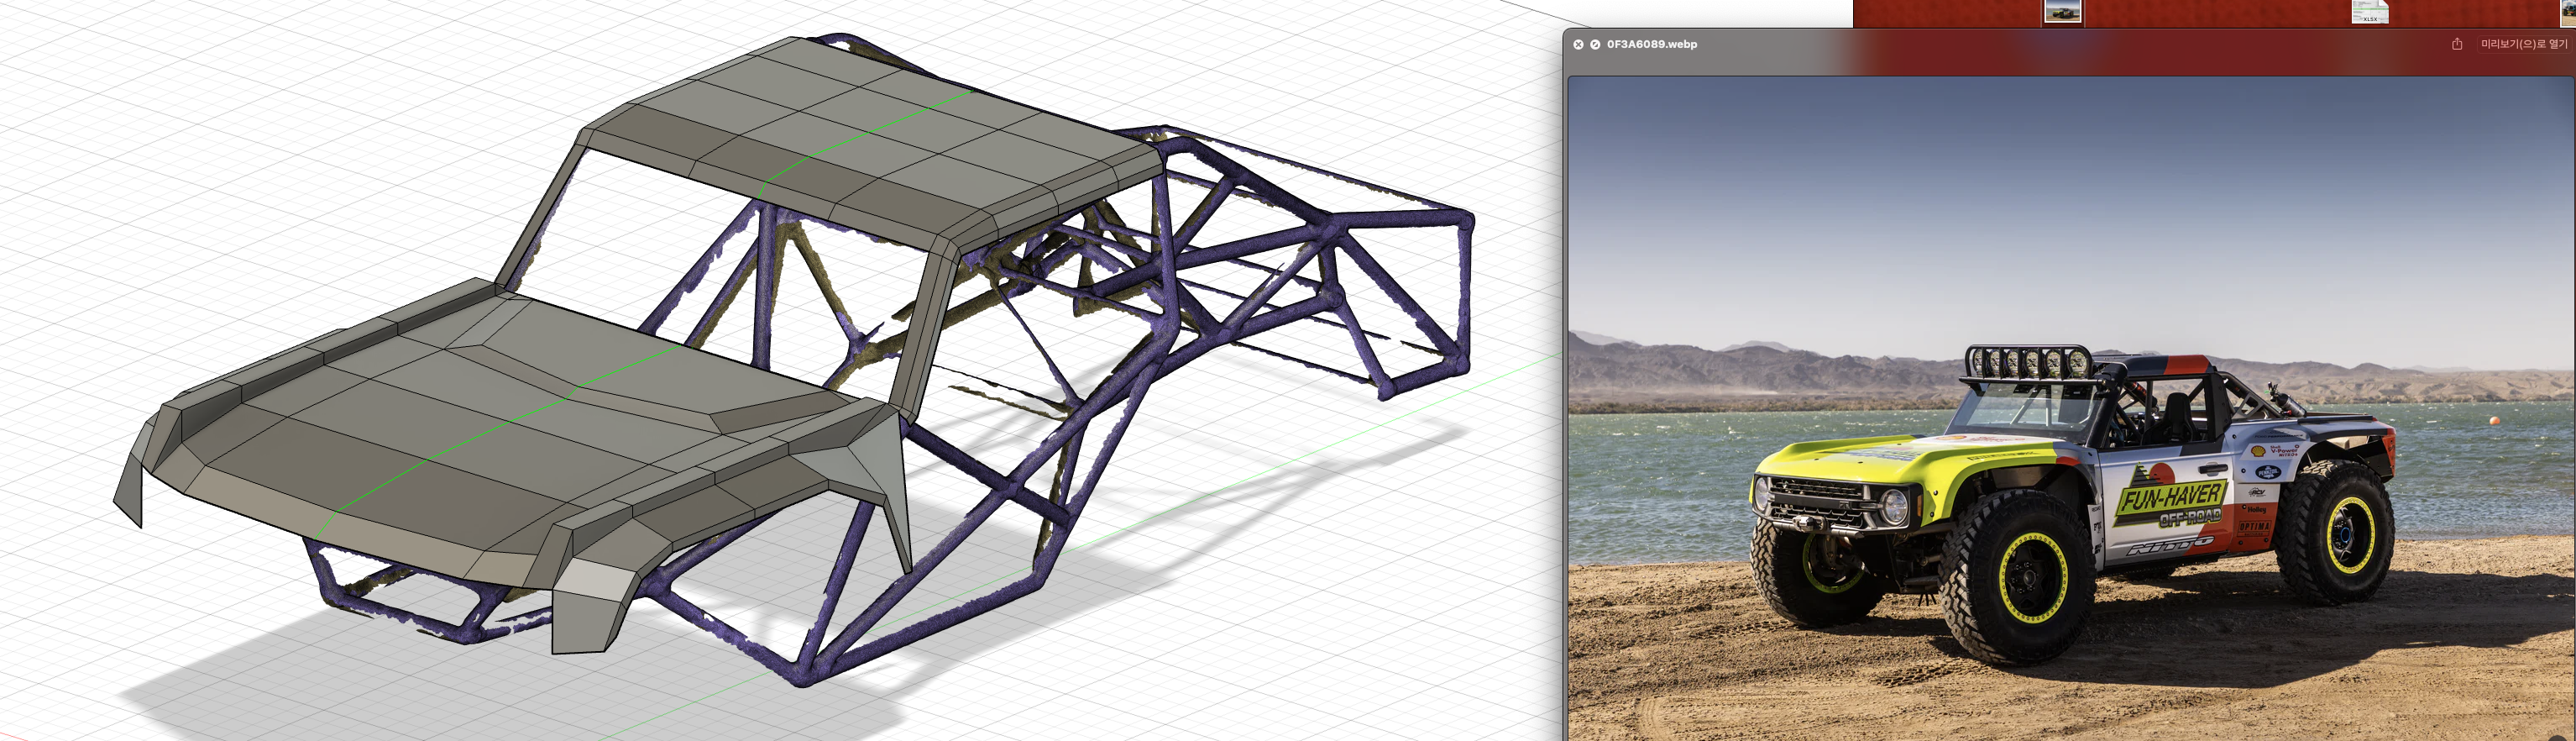This screenshot has width=2576, height=741.
Task: Click the Share icon in Quick Look
Action: click(x=2456, y=44)
